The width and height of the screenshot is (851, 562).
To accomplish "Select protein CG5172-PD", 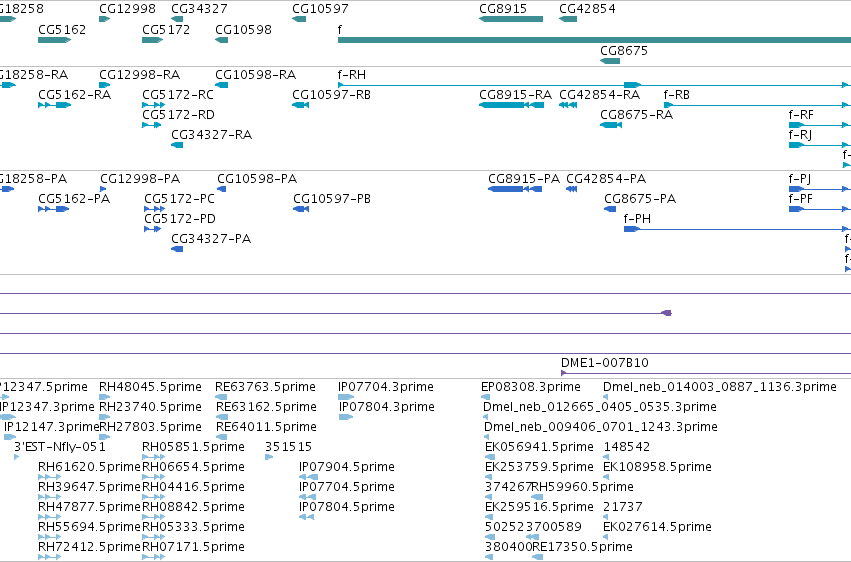I will point(153,229).
